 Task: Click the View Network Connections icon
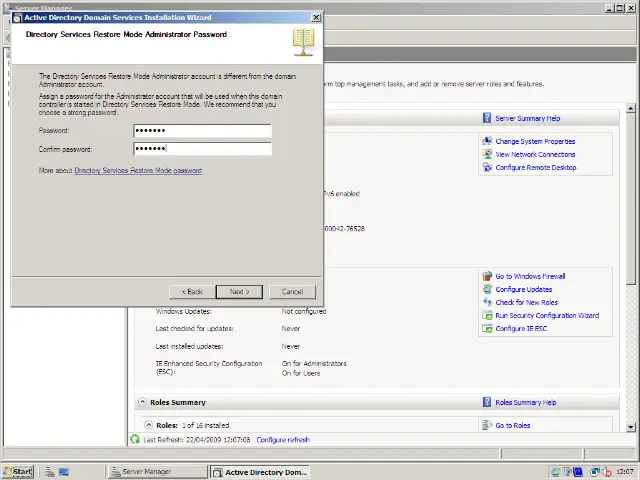487,154
